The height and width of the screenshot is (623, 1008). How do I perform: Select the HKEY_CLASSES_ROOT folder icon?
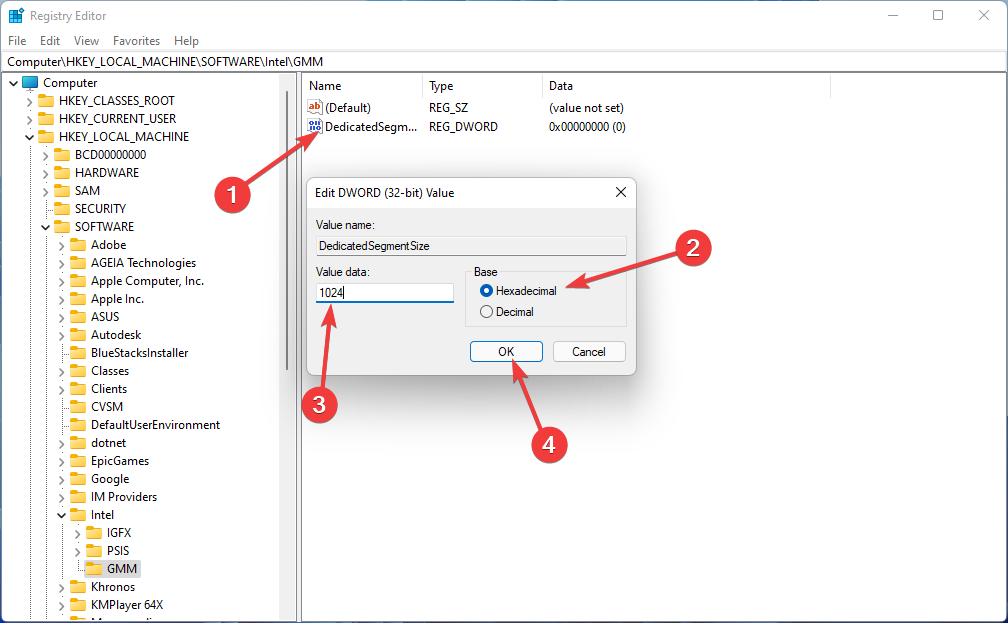point(46,101)
